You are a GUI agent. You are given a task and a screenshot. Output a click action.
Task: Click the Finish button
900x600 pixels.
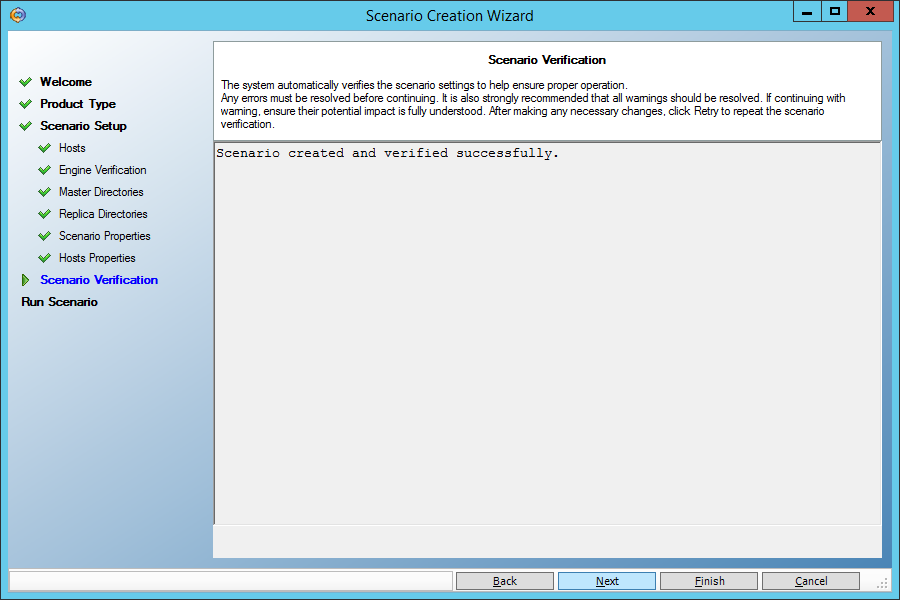pyautogui.click(x=709, y=581)
